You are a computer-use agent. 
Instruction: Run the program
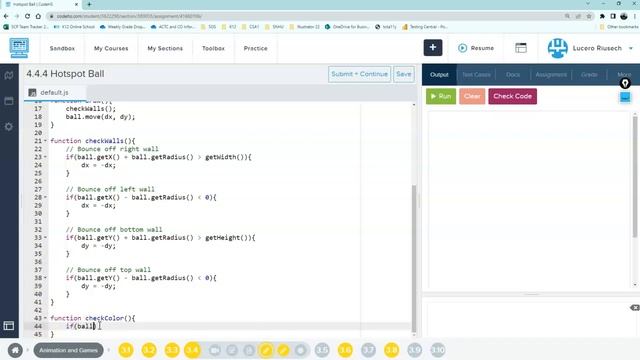pos(441,96)
